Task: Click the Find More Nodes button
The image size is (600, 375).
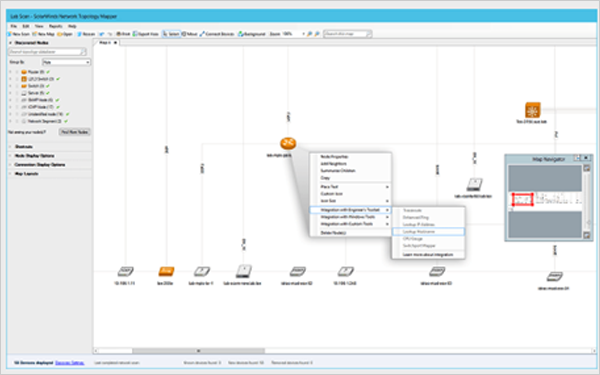Action: [75, 132]
